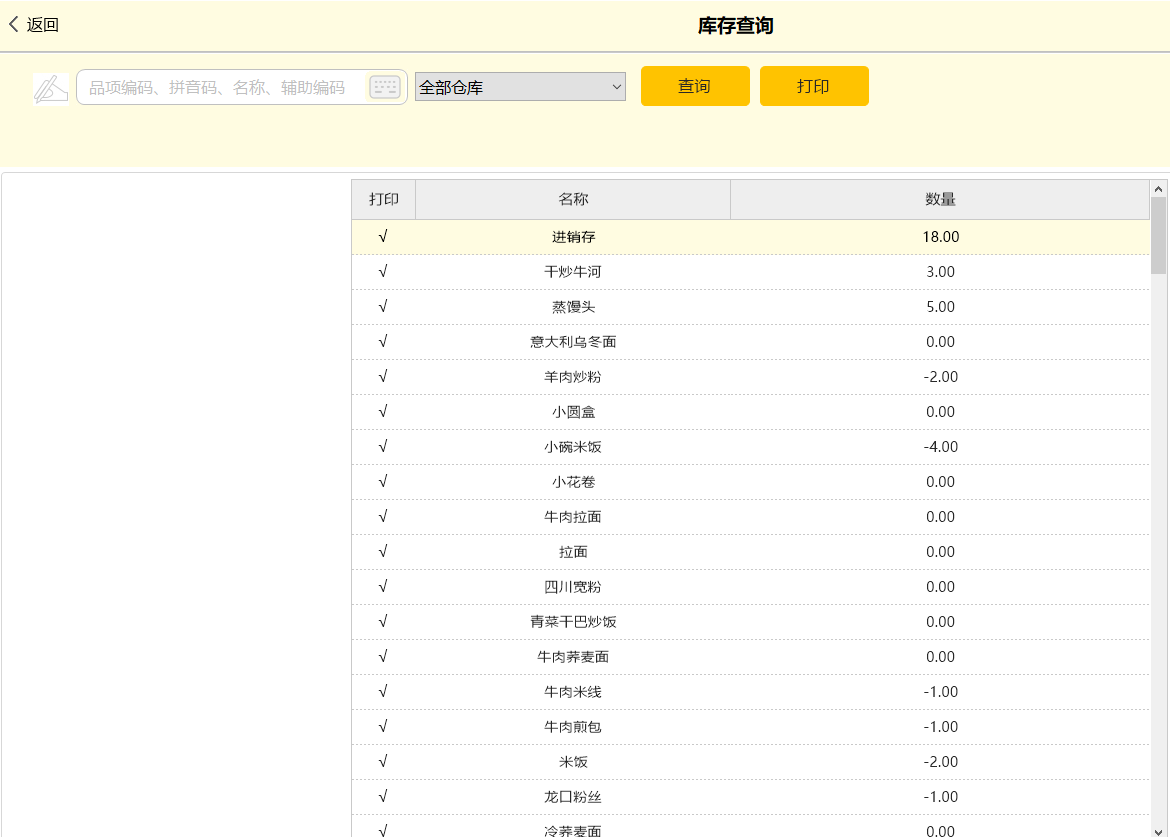1170x837 pixels.
Task: Click the handwriting pen icon
Action: pos(50,88)
